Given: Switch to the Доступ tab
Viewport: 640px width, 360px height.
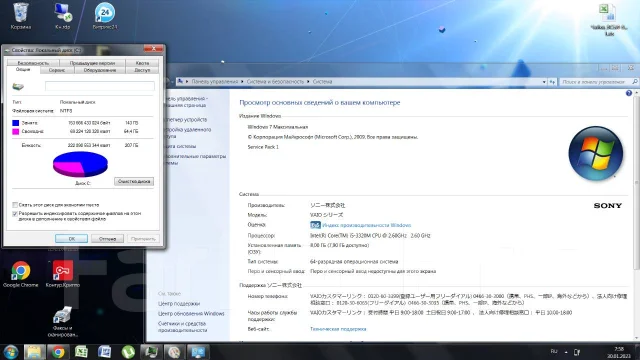Looking at the screenshot, I should pos(142,70).
